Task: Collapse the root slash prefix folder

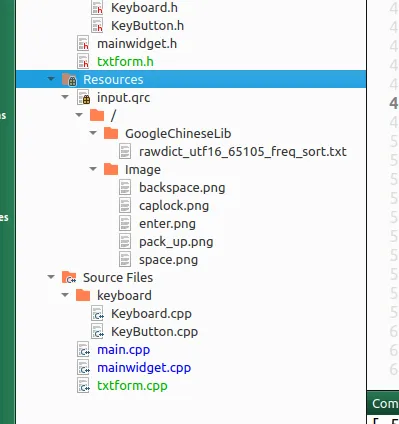Action: (x=79, y=115)
